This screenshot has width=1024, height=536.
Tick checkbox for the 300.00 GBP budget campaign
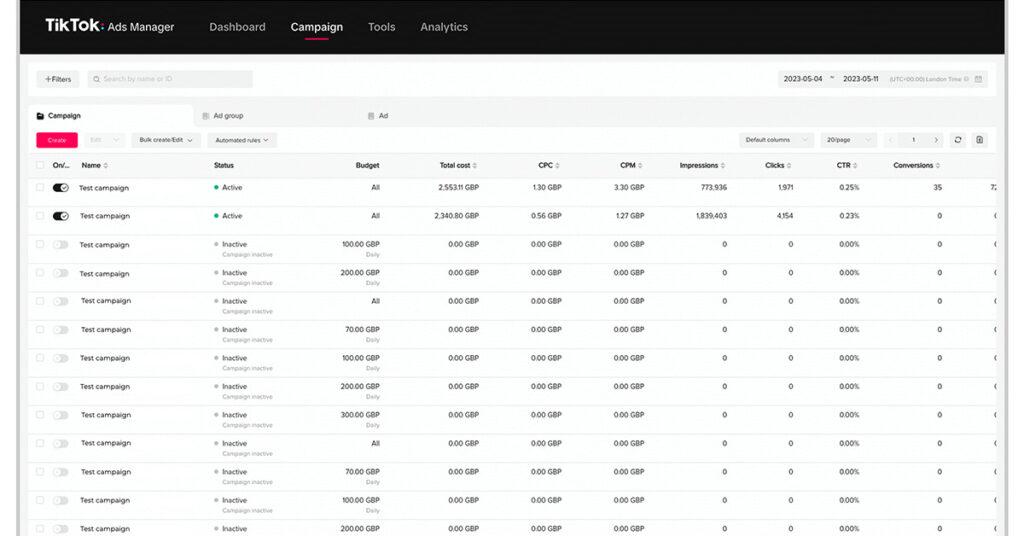[40, 415]
